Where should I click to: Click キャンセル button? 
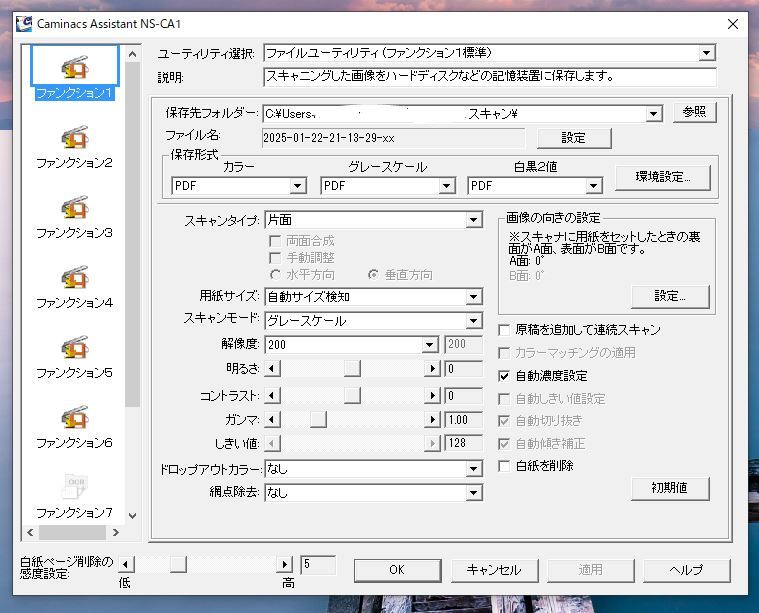(x=494, y=570)
